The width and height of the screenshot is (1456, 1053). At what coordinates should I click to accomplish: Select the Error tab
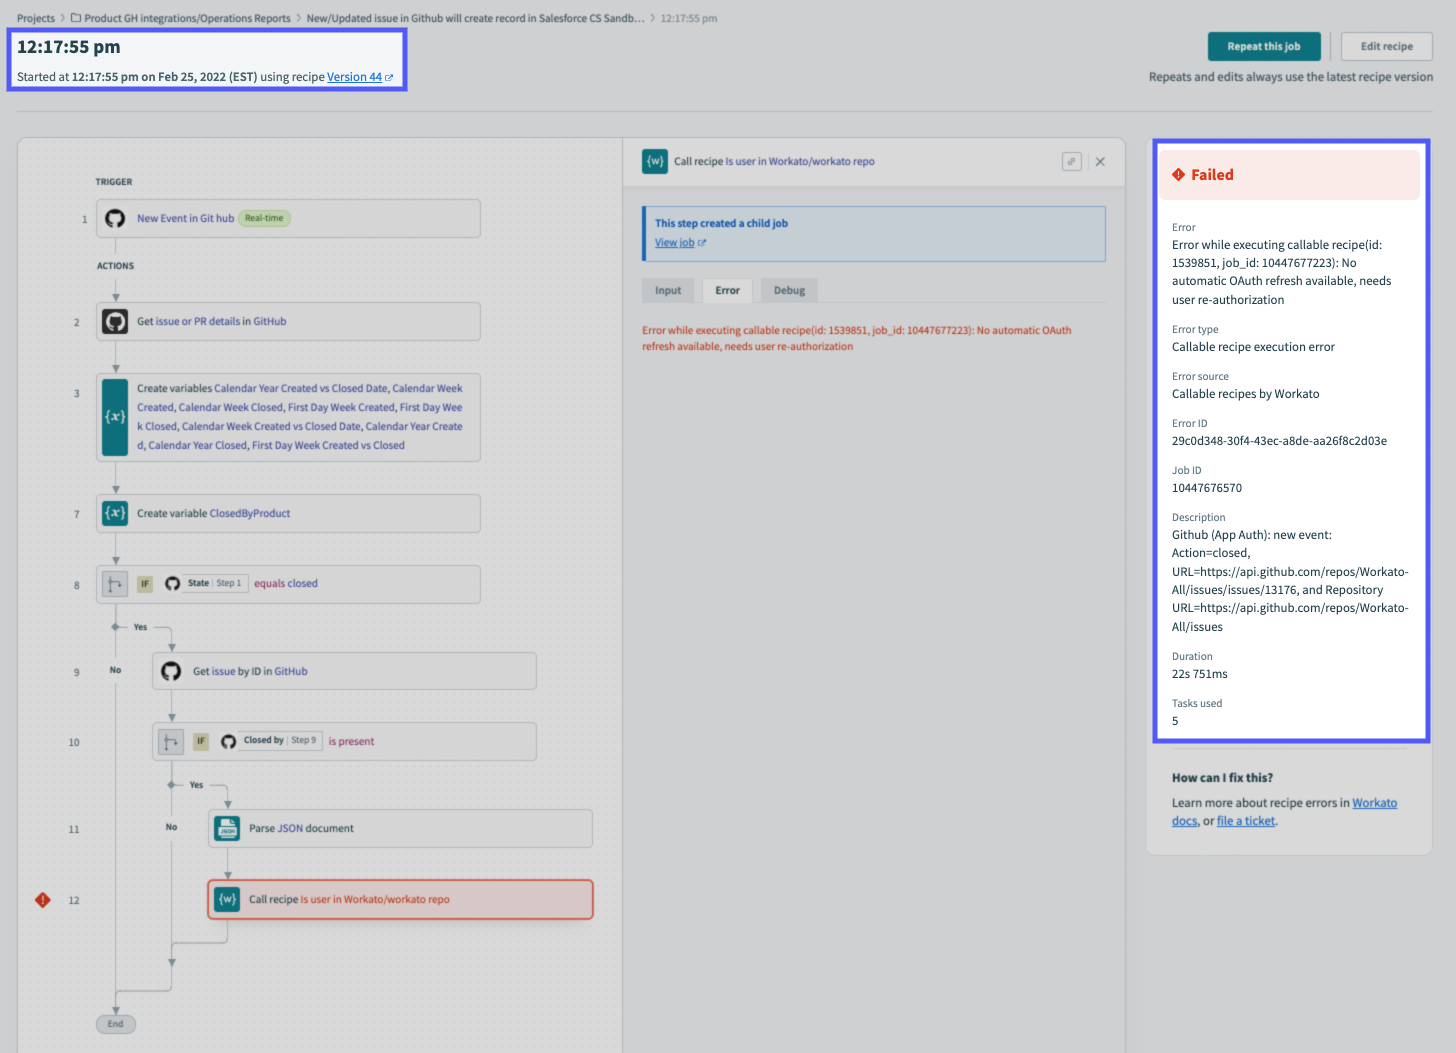point(727,290)
